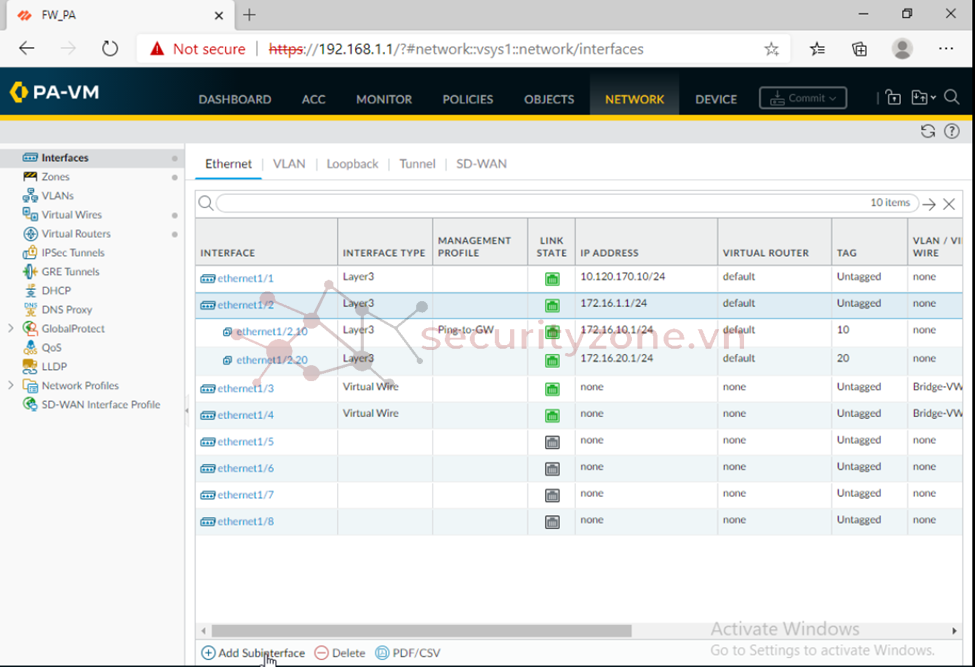The image size is (975, 667).
Task: Click link state icon for ethernet1/1
Action: (x=552, y=279)
